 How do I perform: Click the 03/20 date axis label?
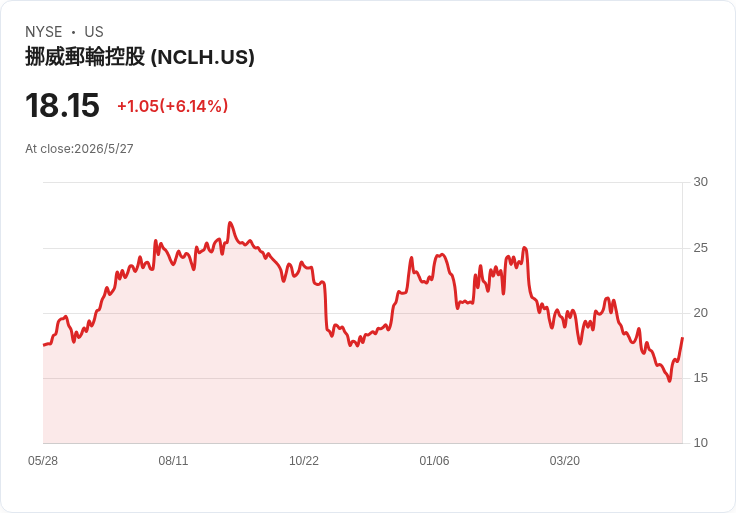tap(565, 461)
